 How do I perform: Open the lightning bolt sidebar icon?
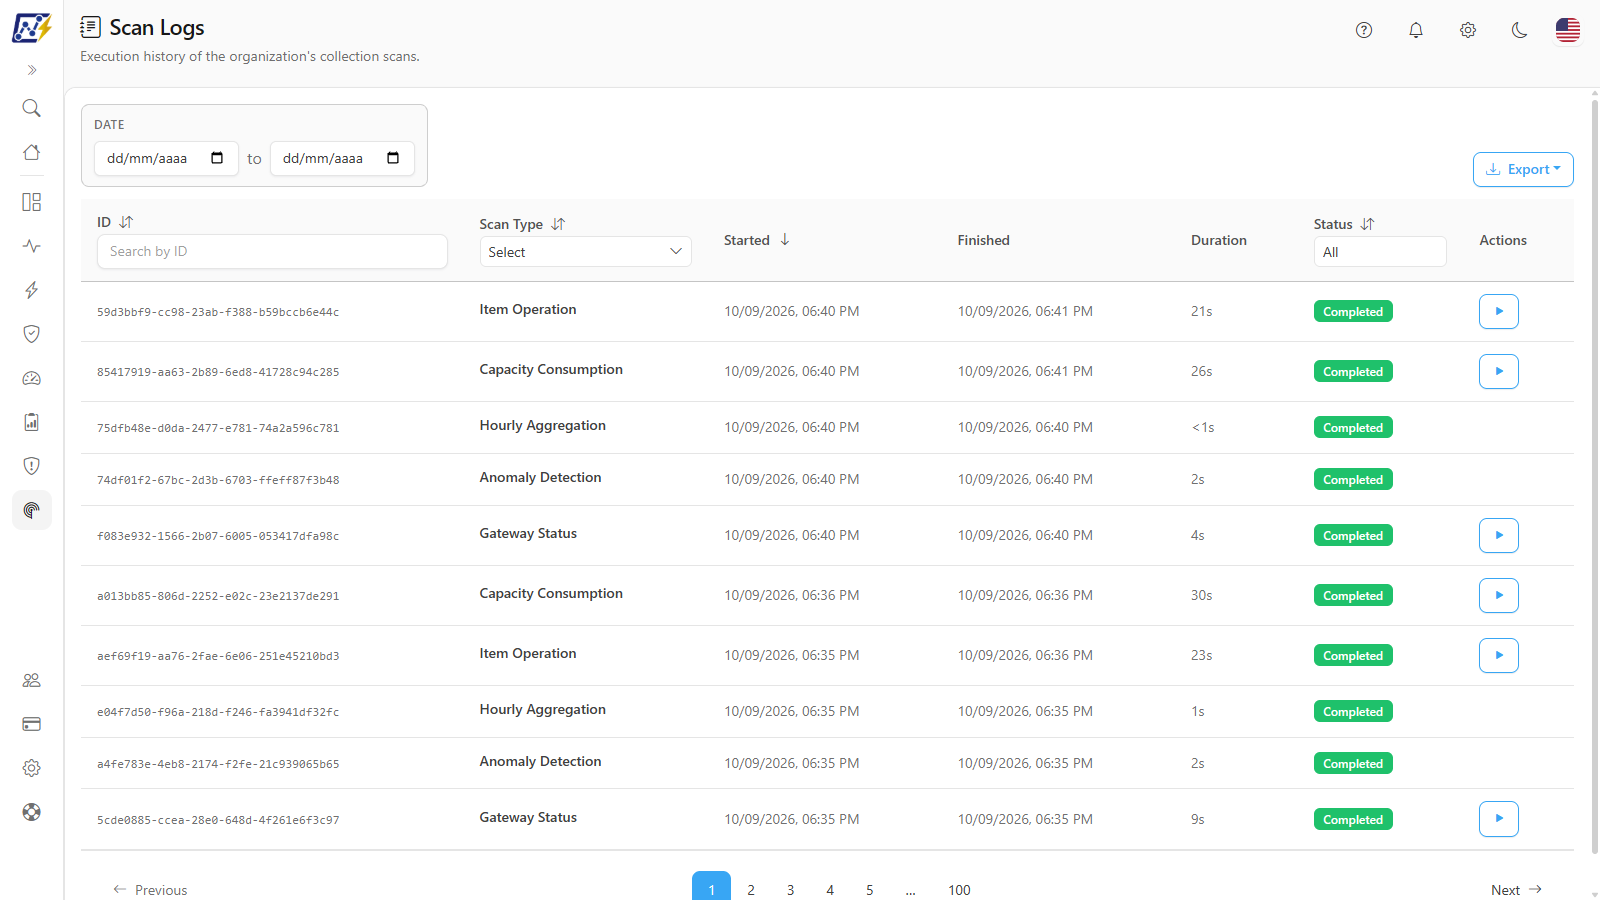[x=32, y=290]
